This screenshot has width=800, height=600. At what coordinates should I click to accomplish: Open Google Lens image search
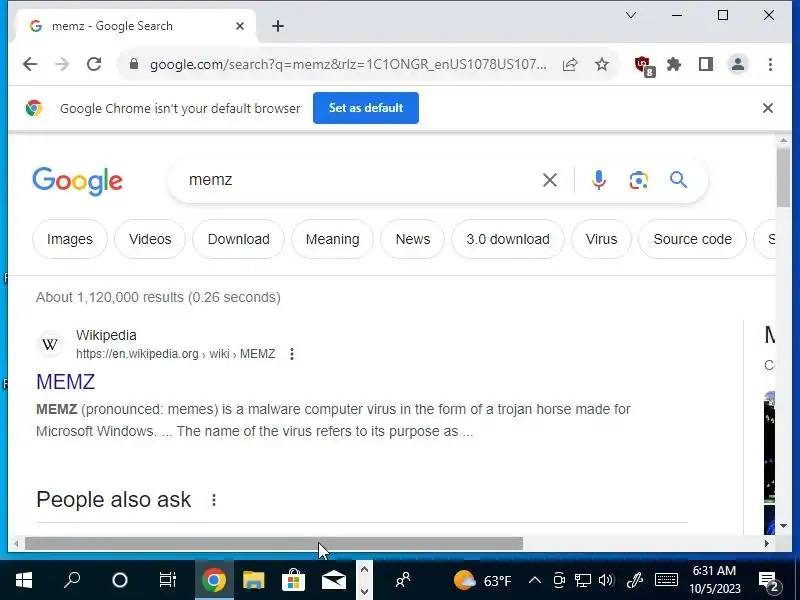(x=638, y=180)
